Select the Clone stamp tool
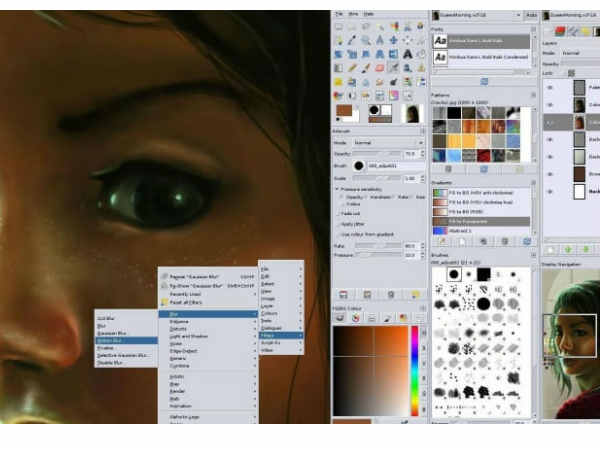 coord(407,68)
